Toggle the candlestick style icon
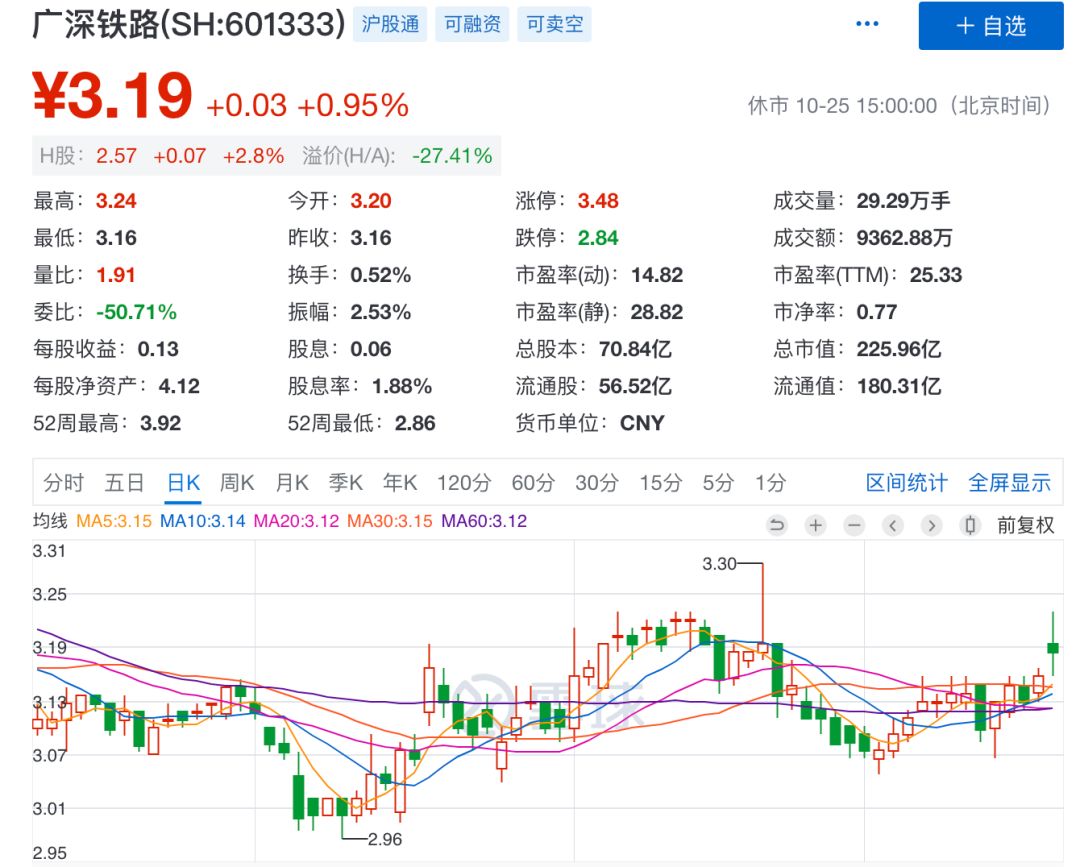1080x867 pixels. click(970, 526)
